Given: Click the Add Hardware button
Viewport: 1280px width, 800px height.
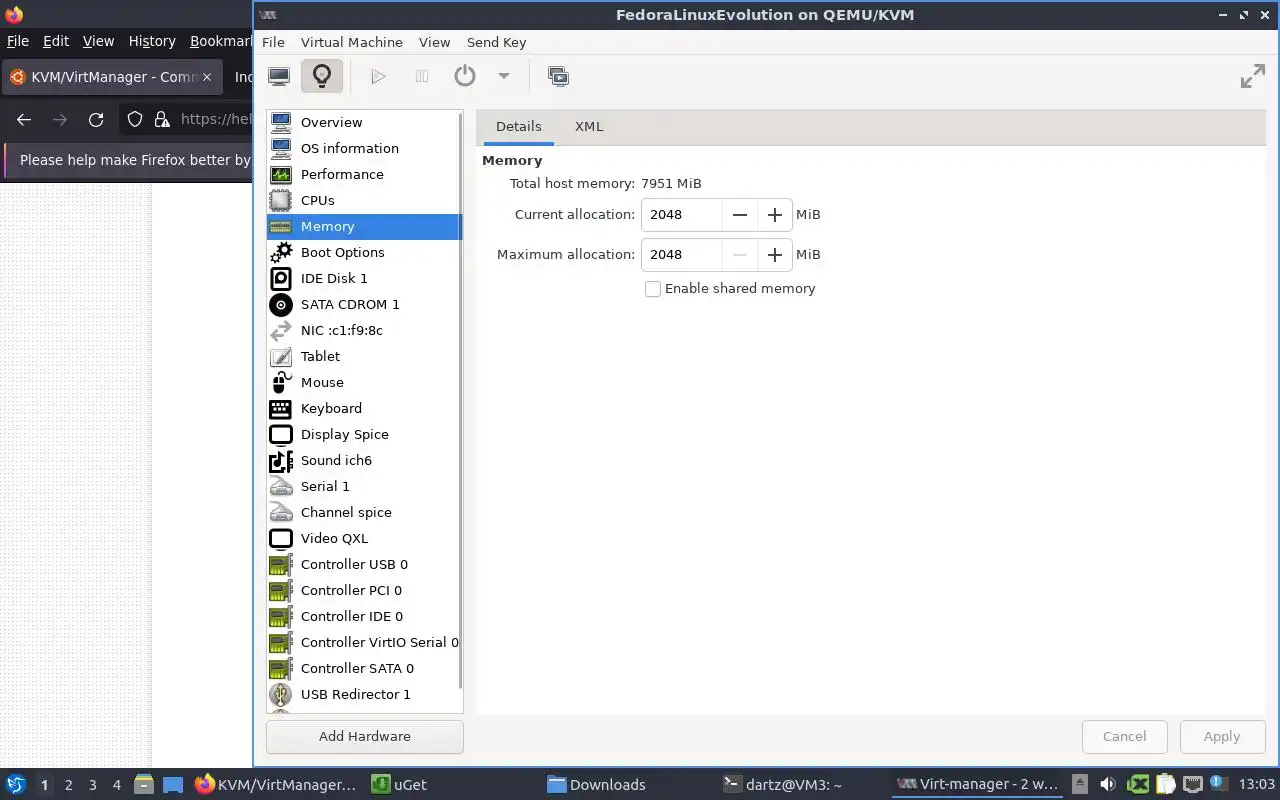Looking at the screenshot, I should coord(365,736).
